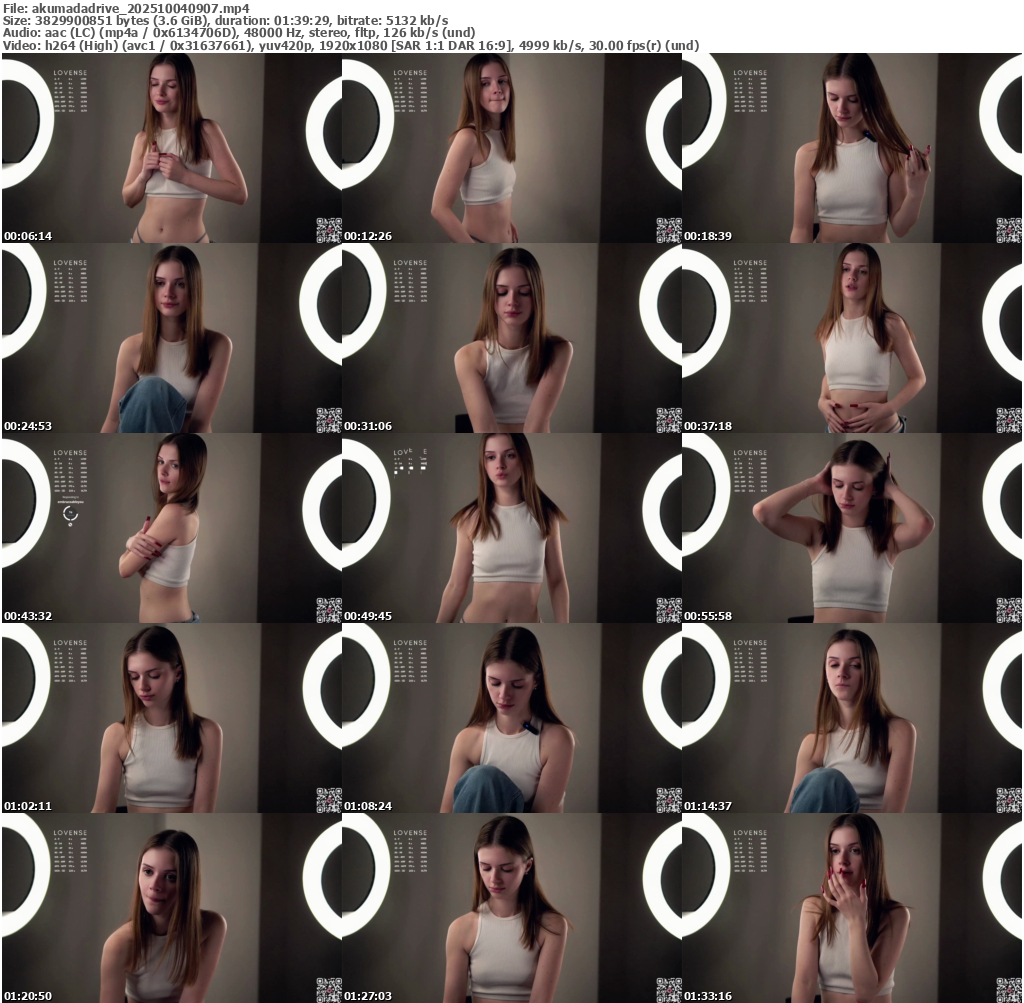Screen dimensions: 1024x1003
Task: Open the thumbnail at 00:49:45
Action: [511, 528]
